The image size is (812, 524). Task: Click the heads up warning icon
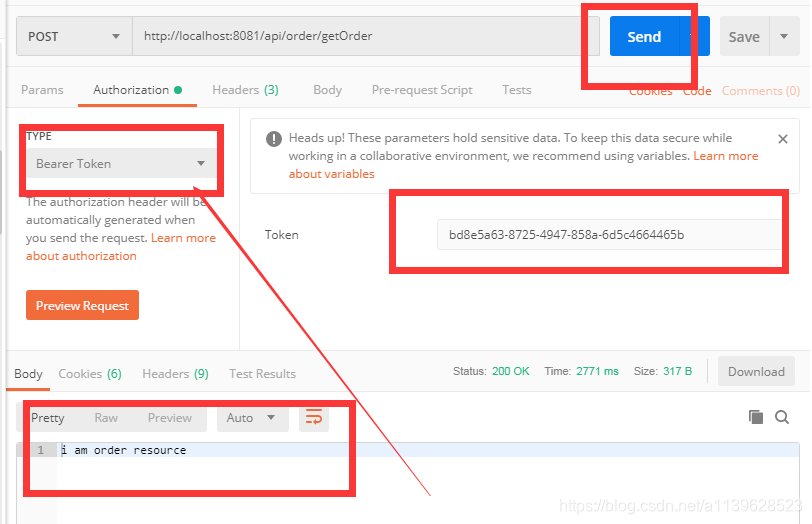(x=274, y=139)
